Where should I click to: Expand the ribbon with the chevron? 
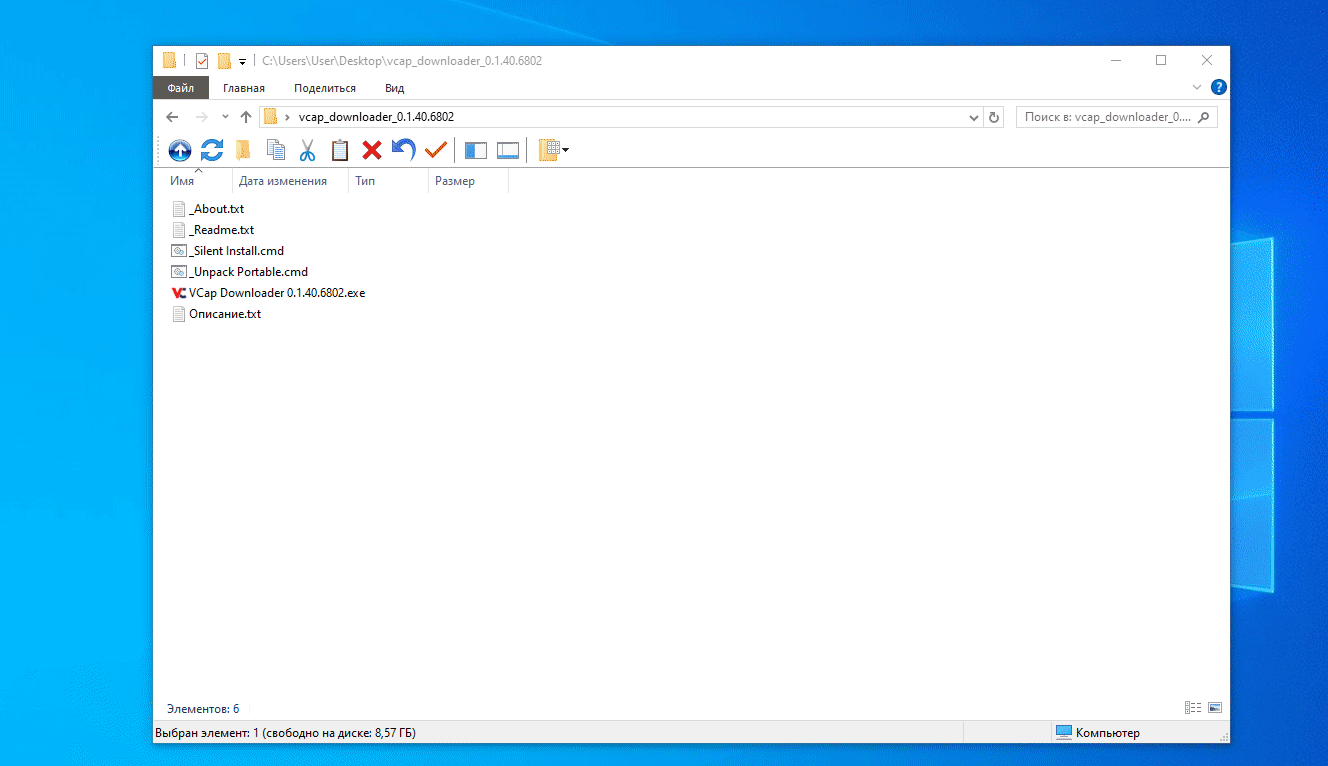point(1197,88)
